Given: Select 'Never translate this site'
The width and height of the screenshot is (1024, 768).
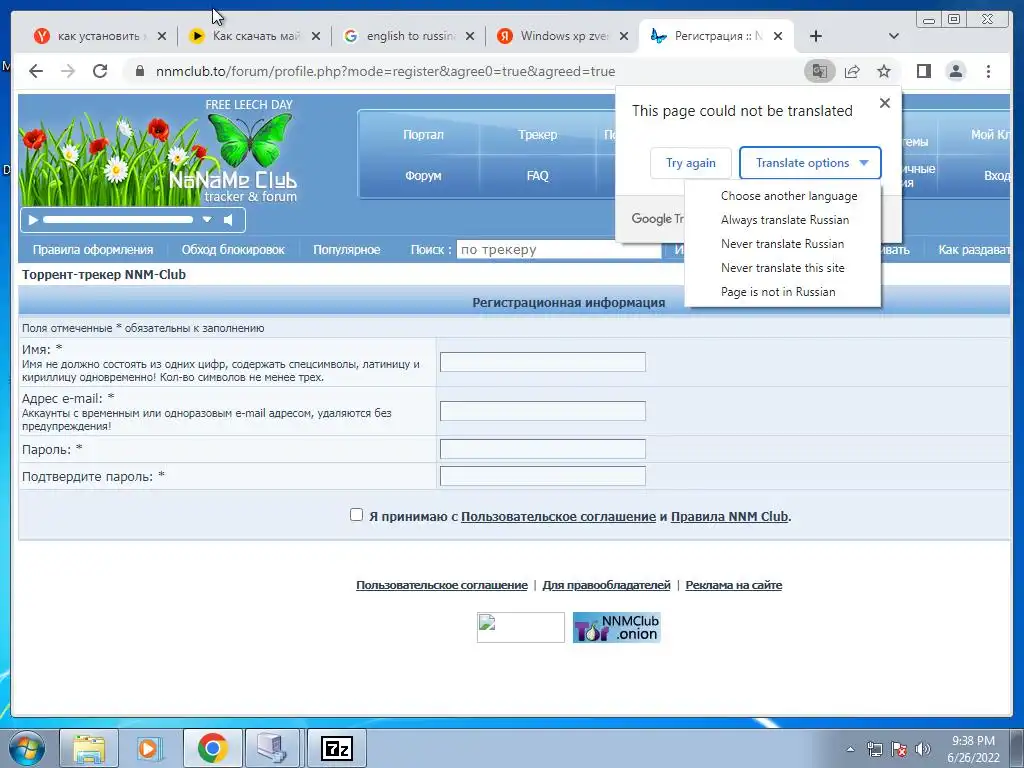Looking at the screenshot, I should pos(782,268).
